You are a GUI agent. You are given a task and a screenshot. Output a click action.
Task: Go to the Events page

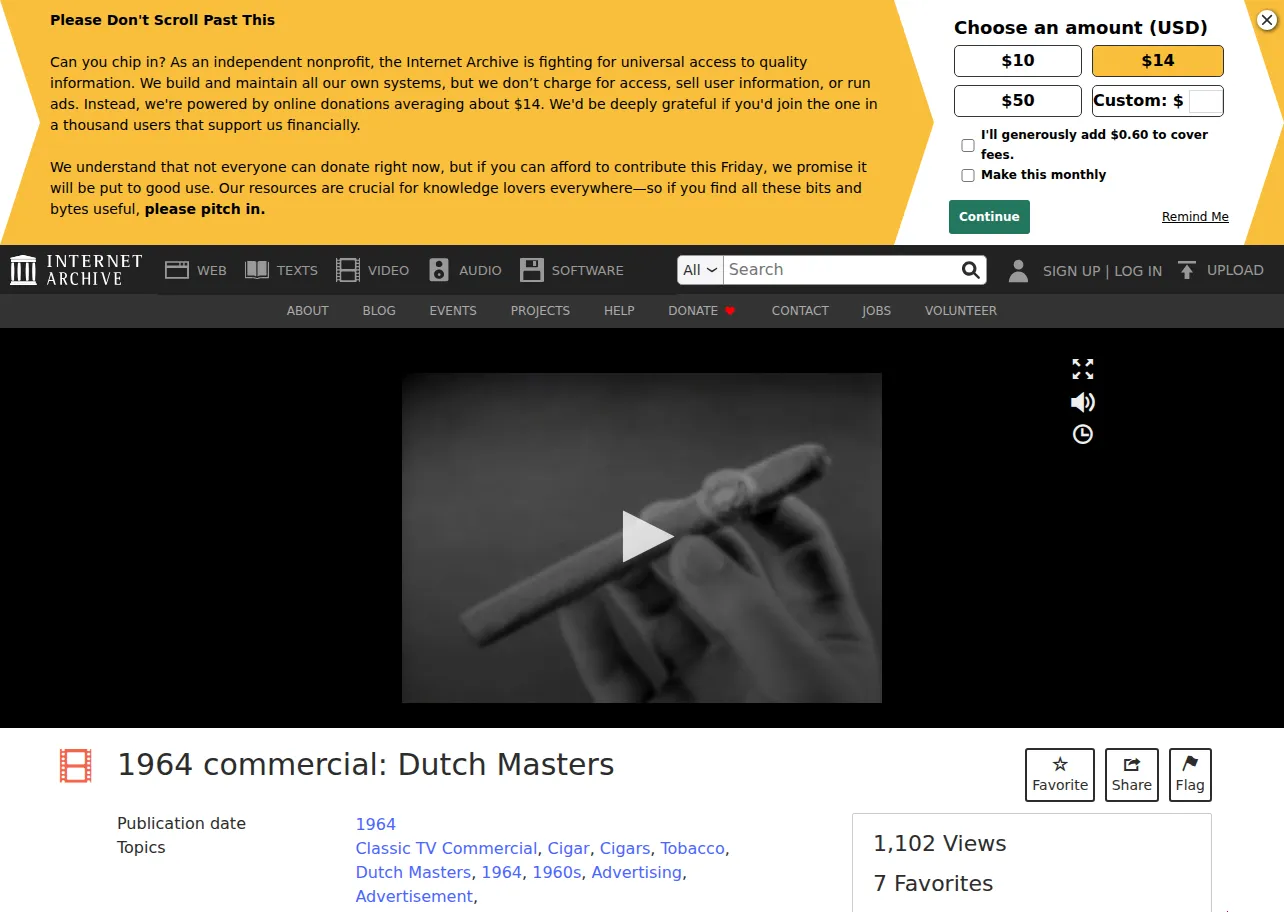coord(453,311)
